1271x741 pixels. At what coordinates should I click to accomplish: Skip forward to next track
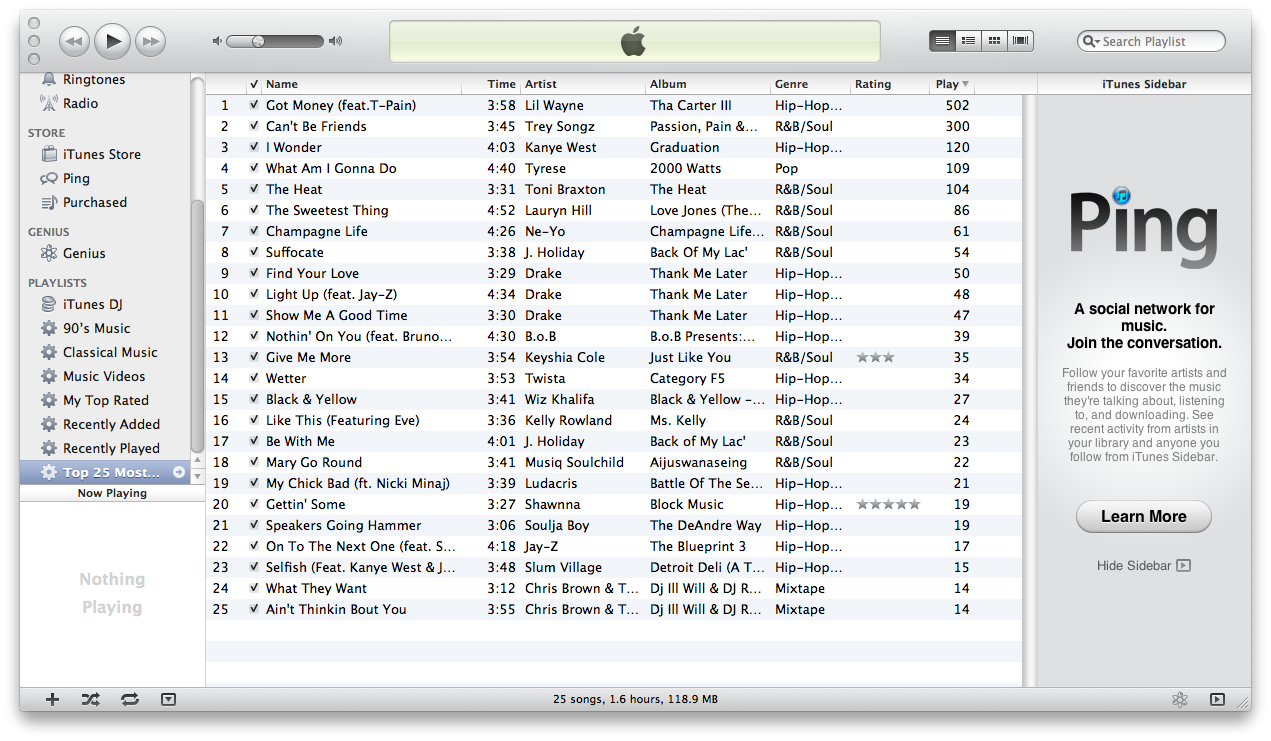coord(150,41)
